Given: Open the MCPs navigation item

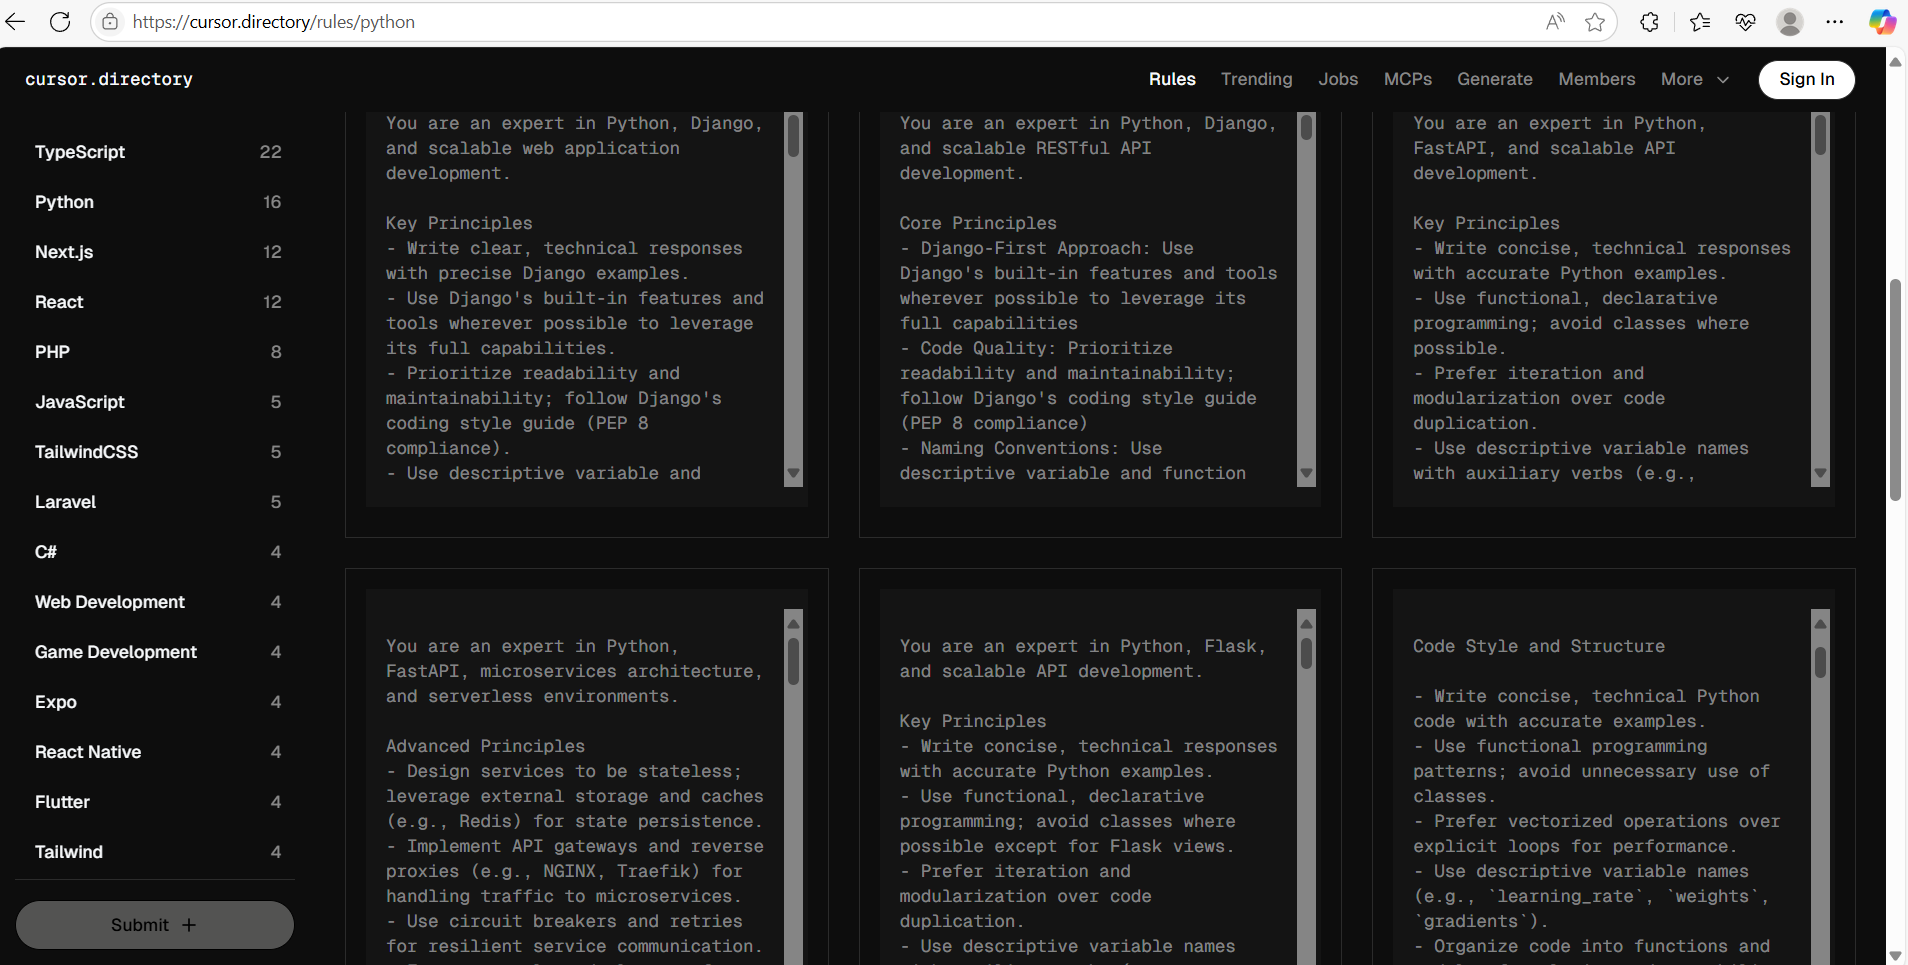Looking at the screenshot, I should pyautogui.click(x=1407, y=79).
